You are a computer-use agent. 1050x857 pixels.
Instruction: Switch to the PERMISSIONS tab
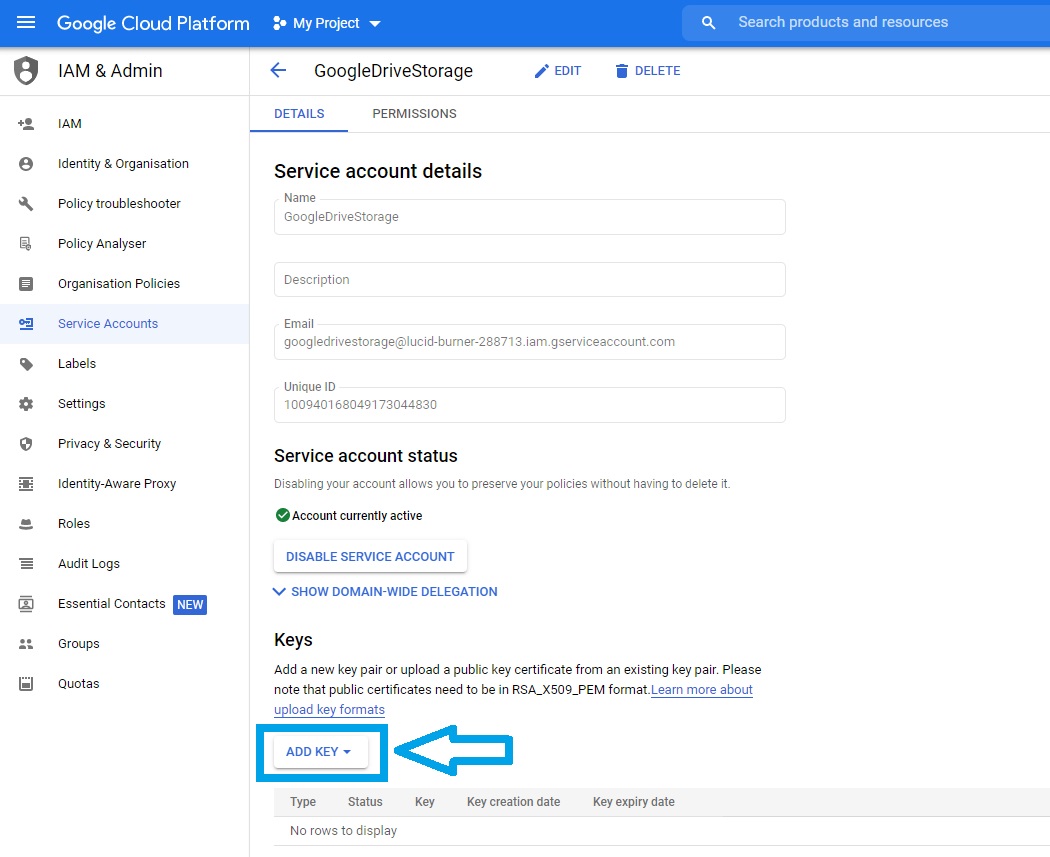[415, 114]
